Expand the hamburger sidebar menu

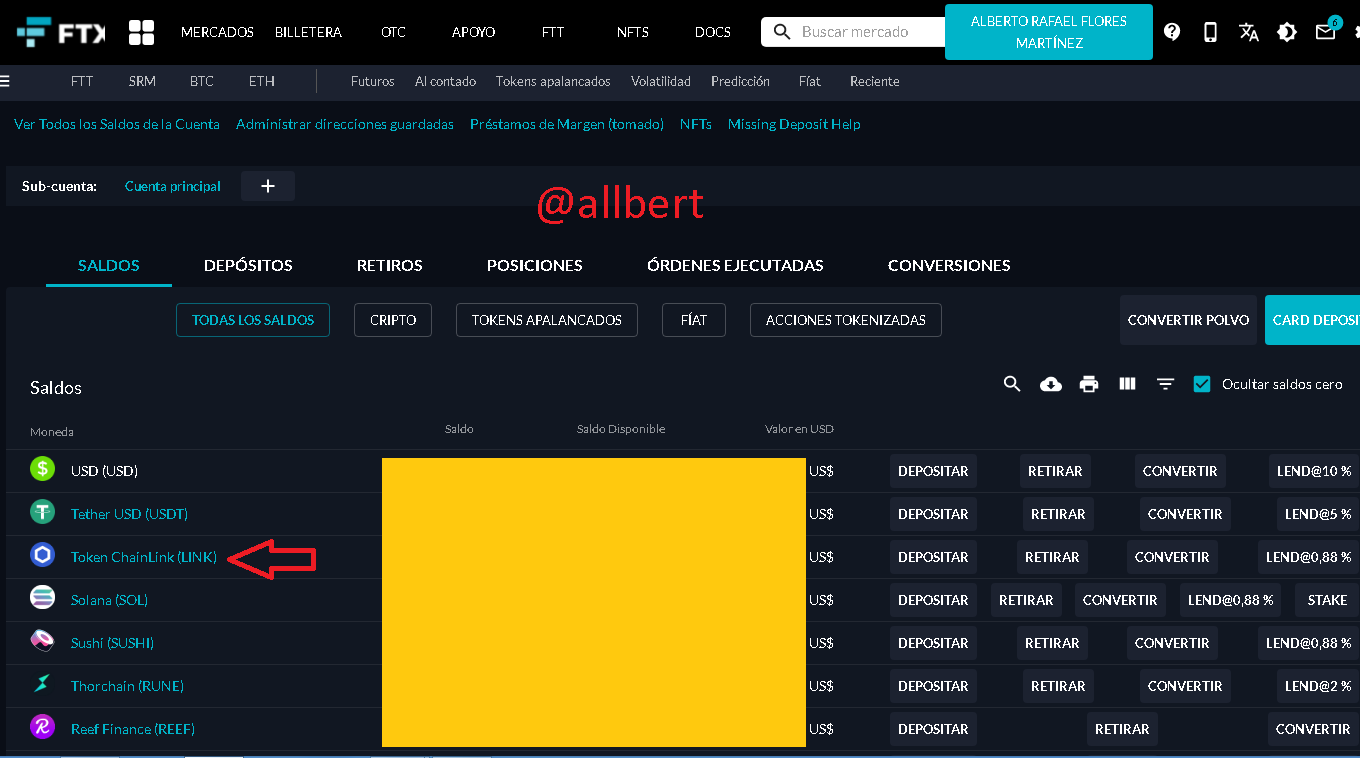pyautogui.click(x=5, y=81)
